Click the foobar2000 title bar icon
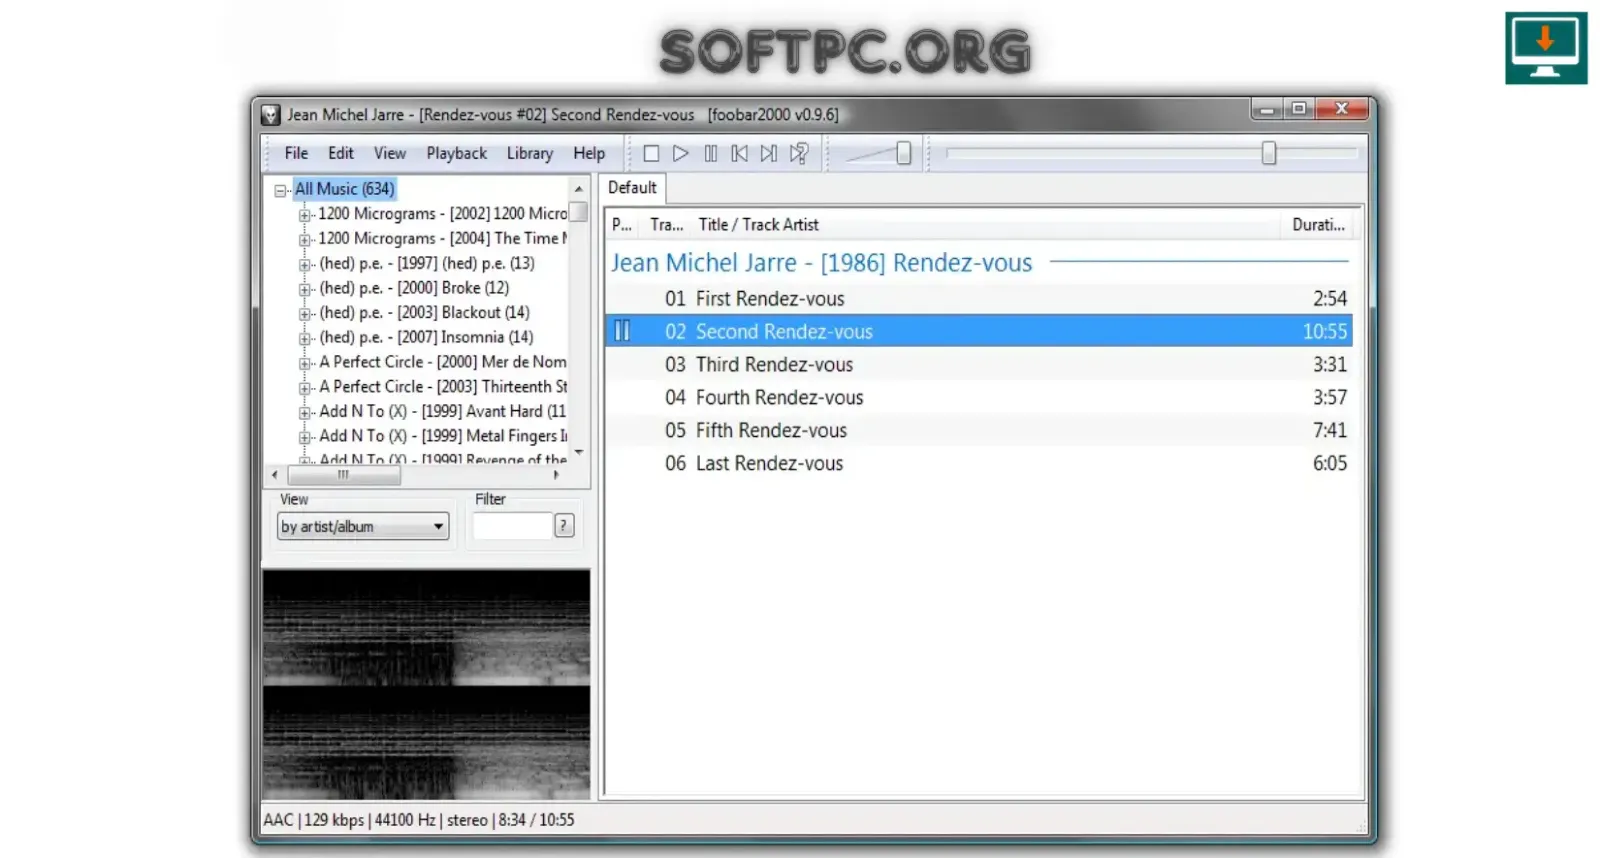This screenshot has height=858, width=1600. click(x=270, y=115)
